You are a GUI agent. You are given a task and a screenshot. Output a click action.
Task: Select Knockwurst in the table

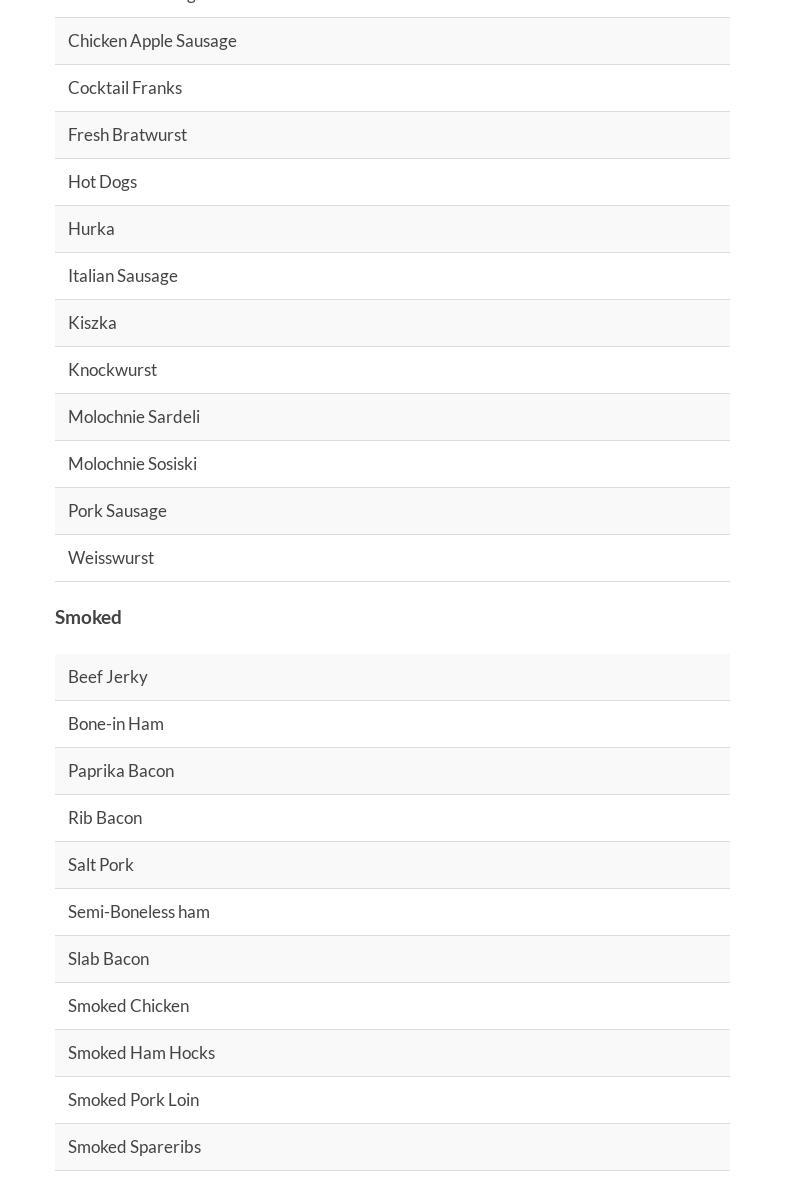tap(112, 370)
